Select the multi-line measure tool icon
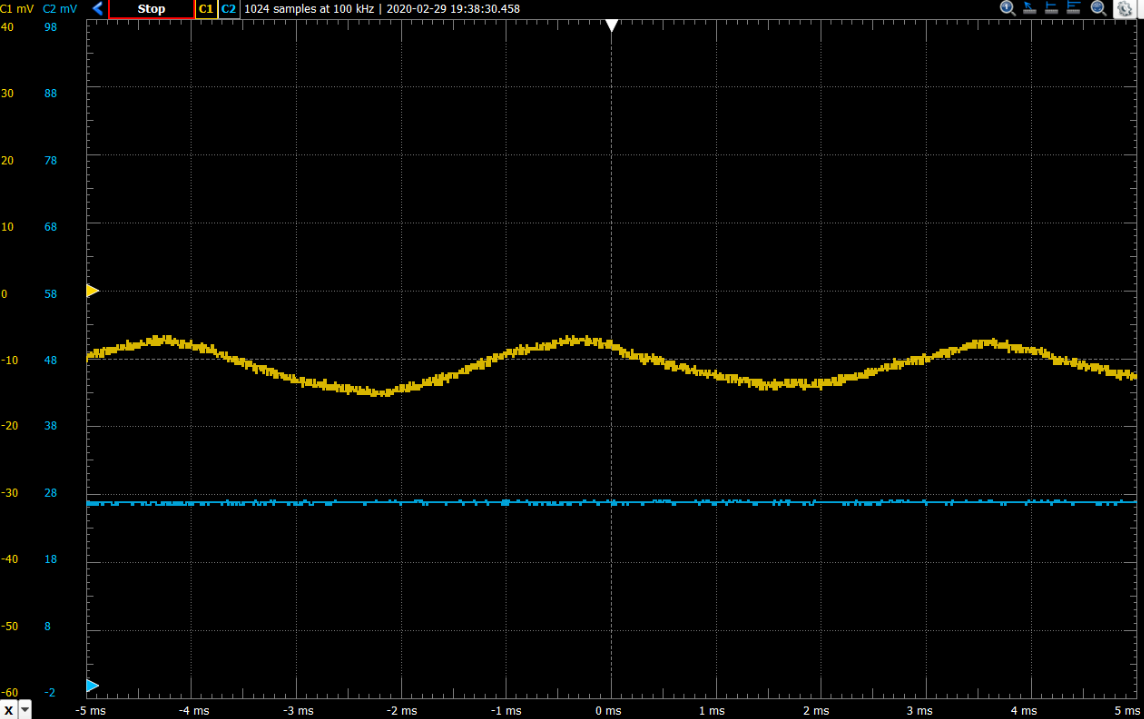1144x719 pixels. click(x=1073, y=8)
